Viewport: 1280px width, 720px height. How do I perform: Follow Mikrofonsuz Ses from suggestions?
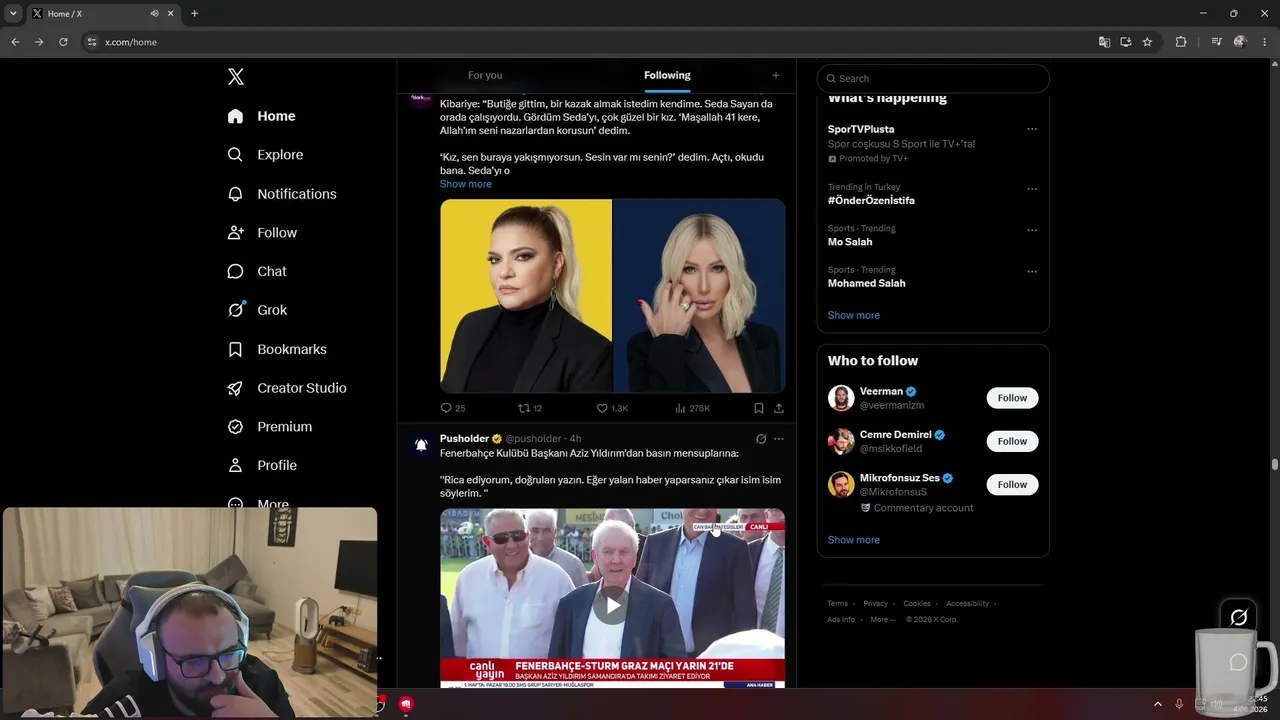coord(1012,485)
